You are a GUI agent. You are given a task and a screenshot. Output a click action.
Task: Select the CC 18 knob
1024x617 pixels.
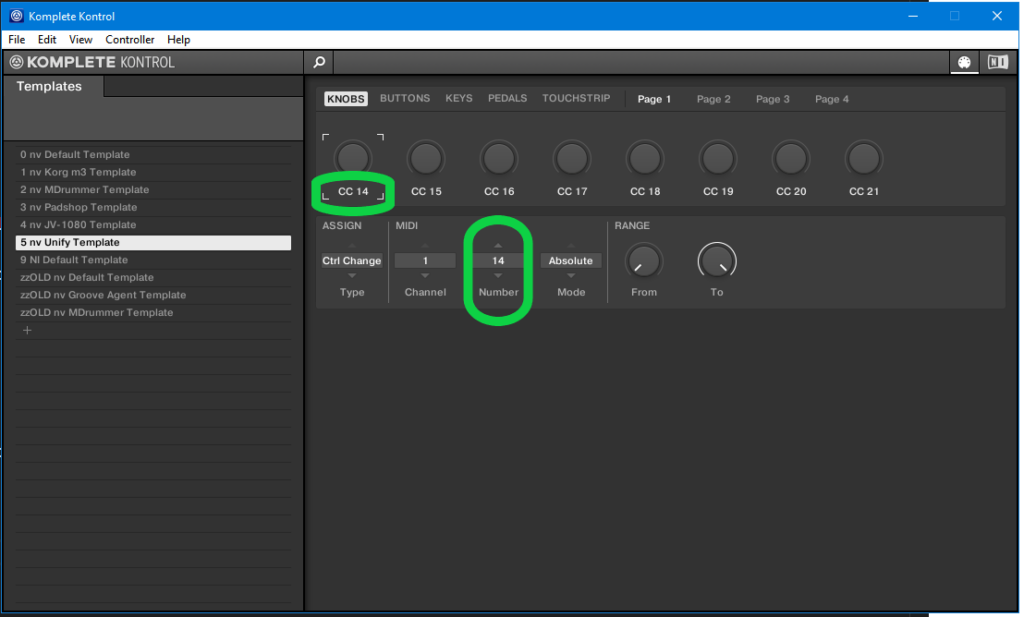click(645, 159)
